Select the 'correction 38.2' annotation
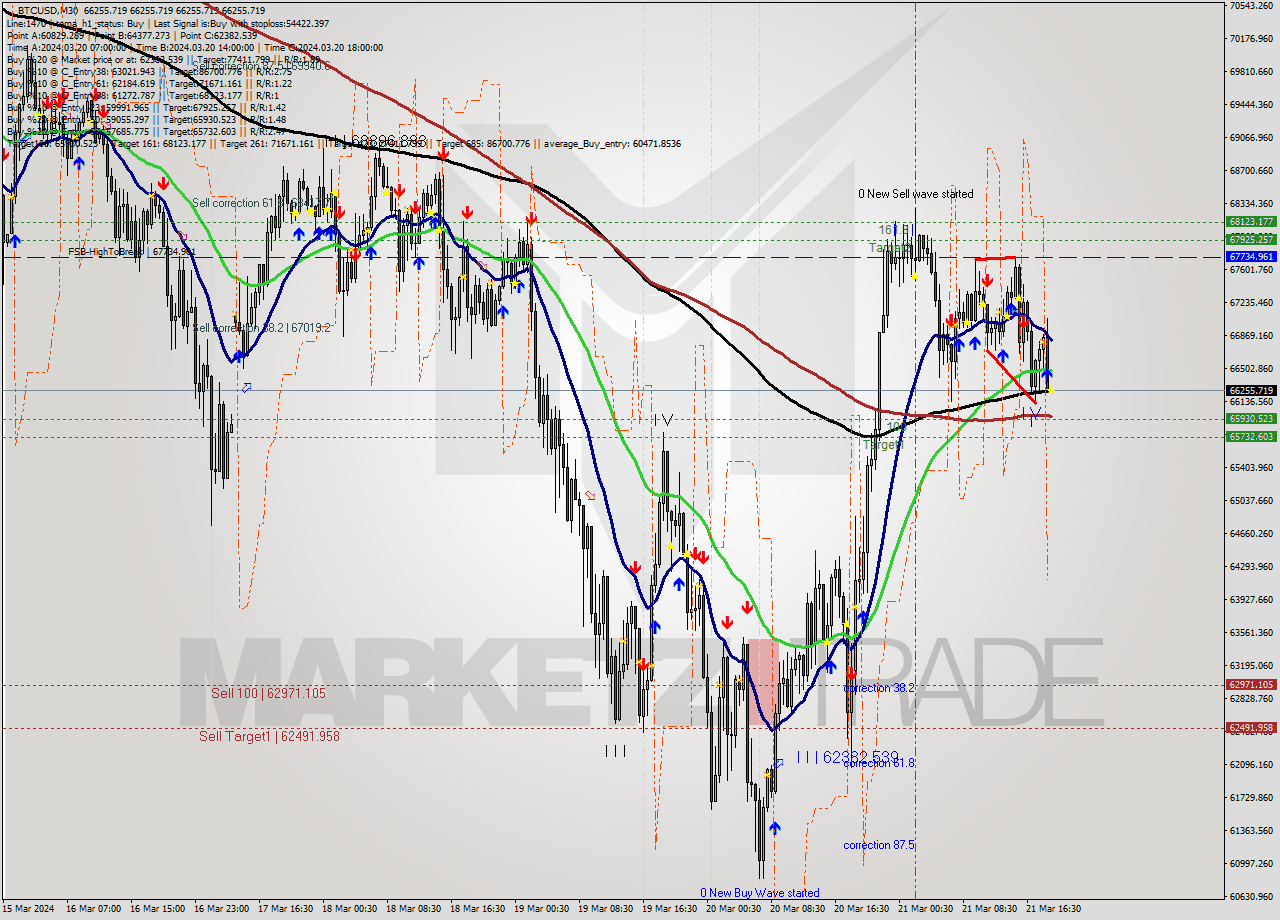The height and width of the screenshot is (920, 1280). (879, 688)
